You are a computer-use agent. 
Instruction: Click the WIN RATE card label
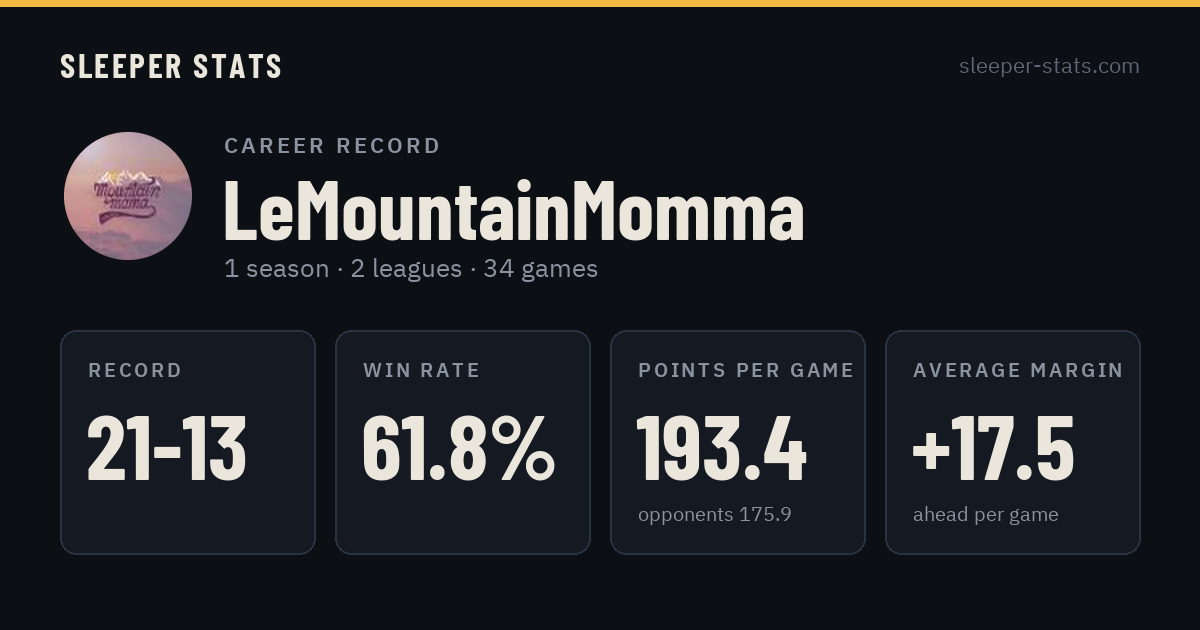[422, 371]
